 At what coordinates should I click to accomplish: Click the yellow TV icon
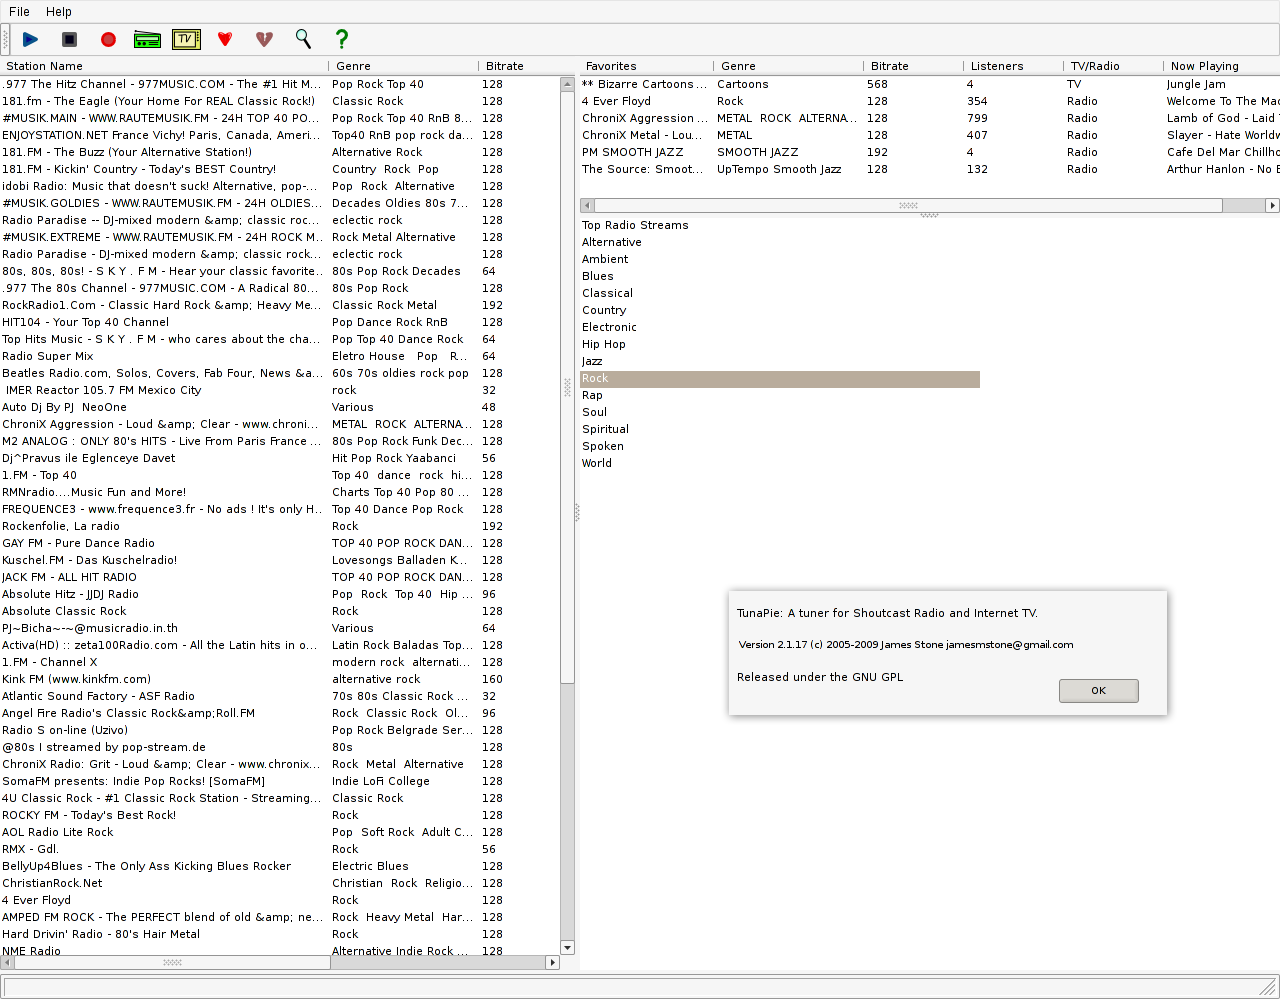tap(186, 39)
